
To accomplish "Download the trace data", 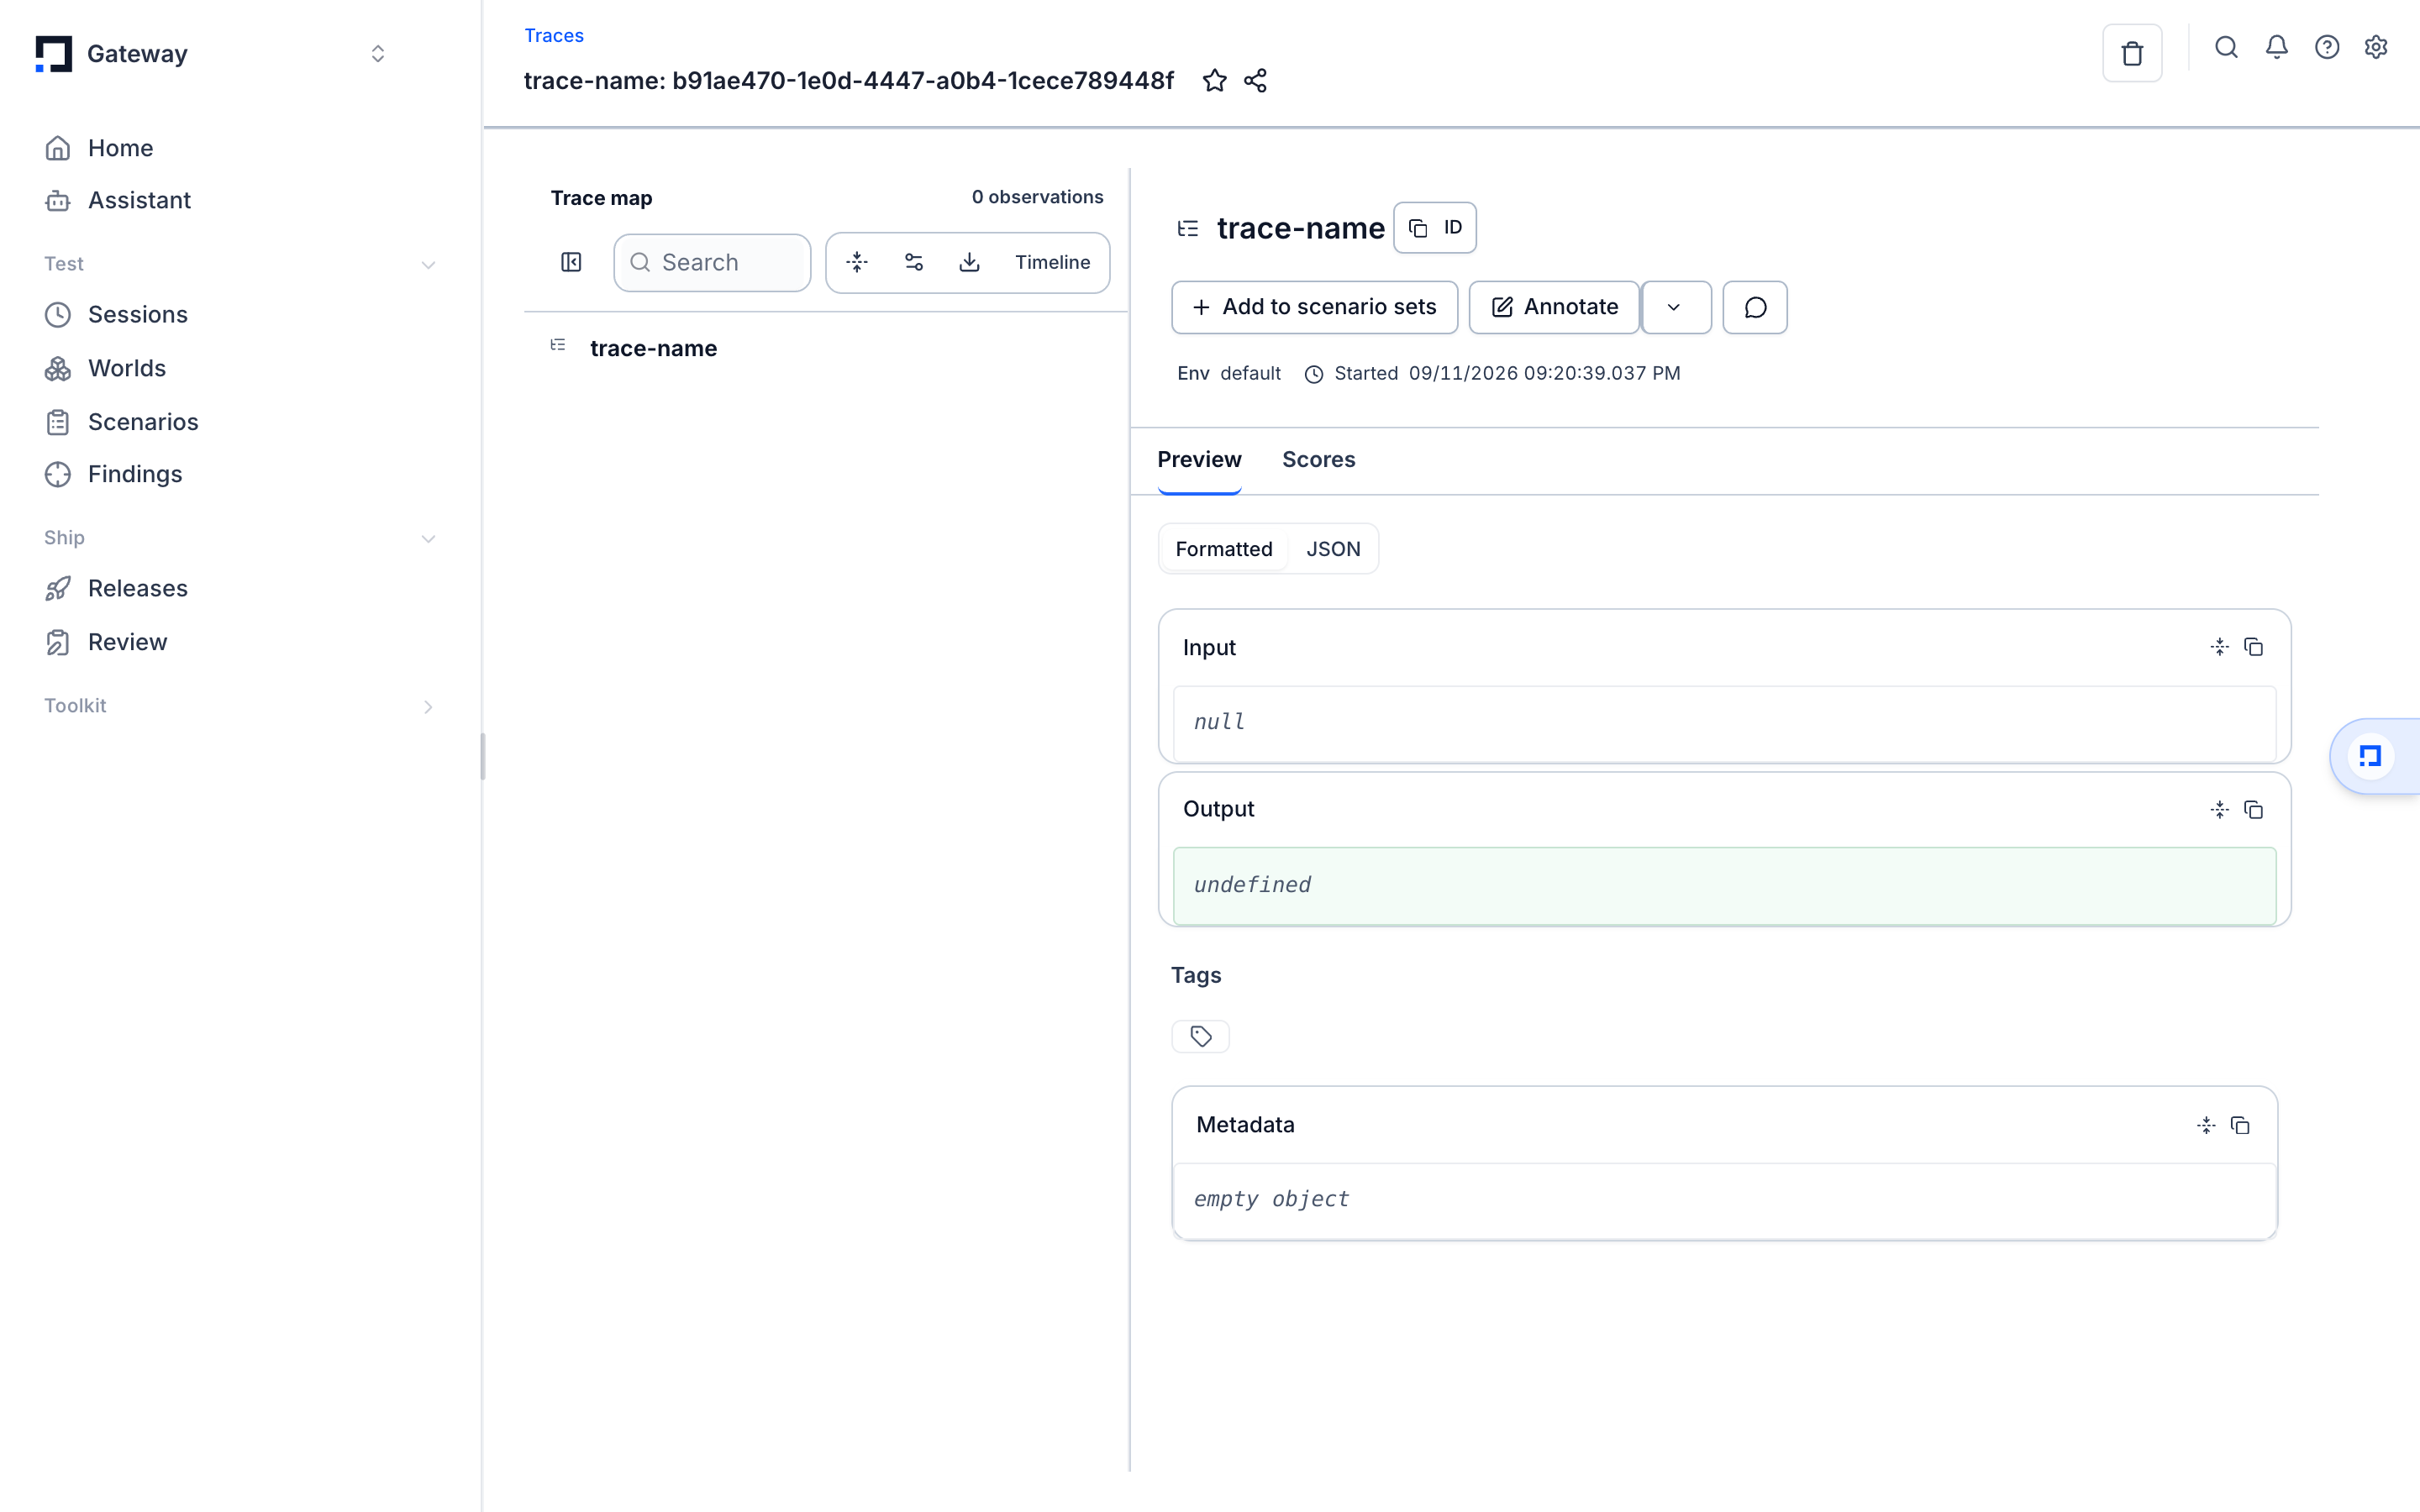I will pyautogui.click(x=969, y=262).
